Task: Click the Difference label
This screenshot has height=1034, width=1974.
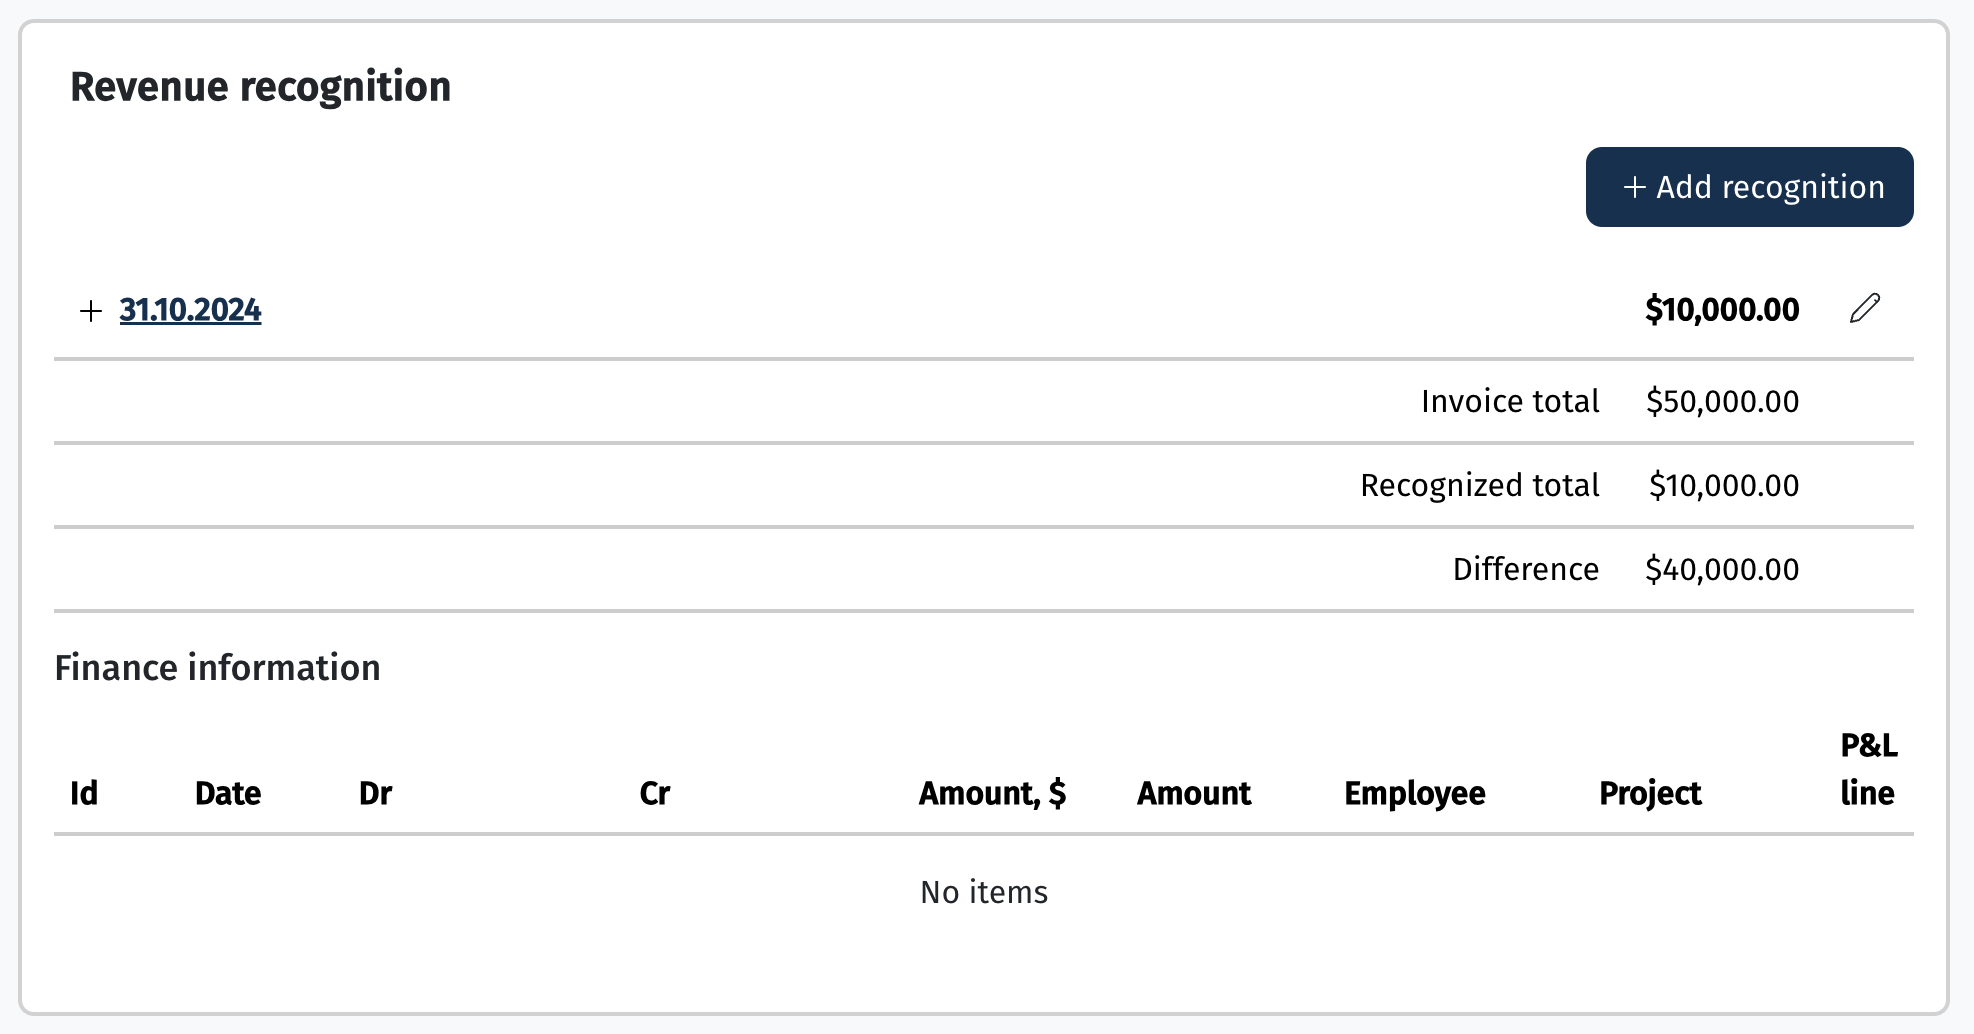Action: pos(1526,569)
